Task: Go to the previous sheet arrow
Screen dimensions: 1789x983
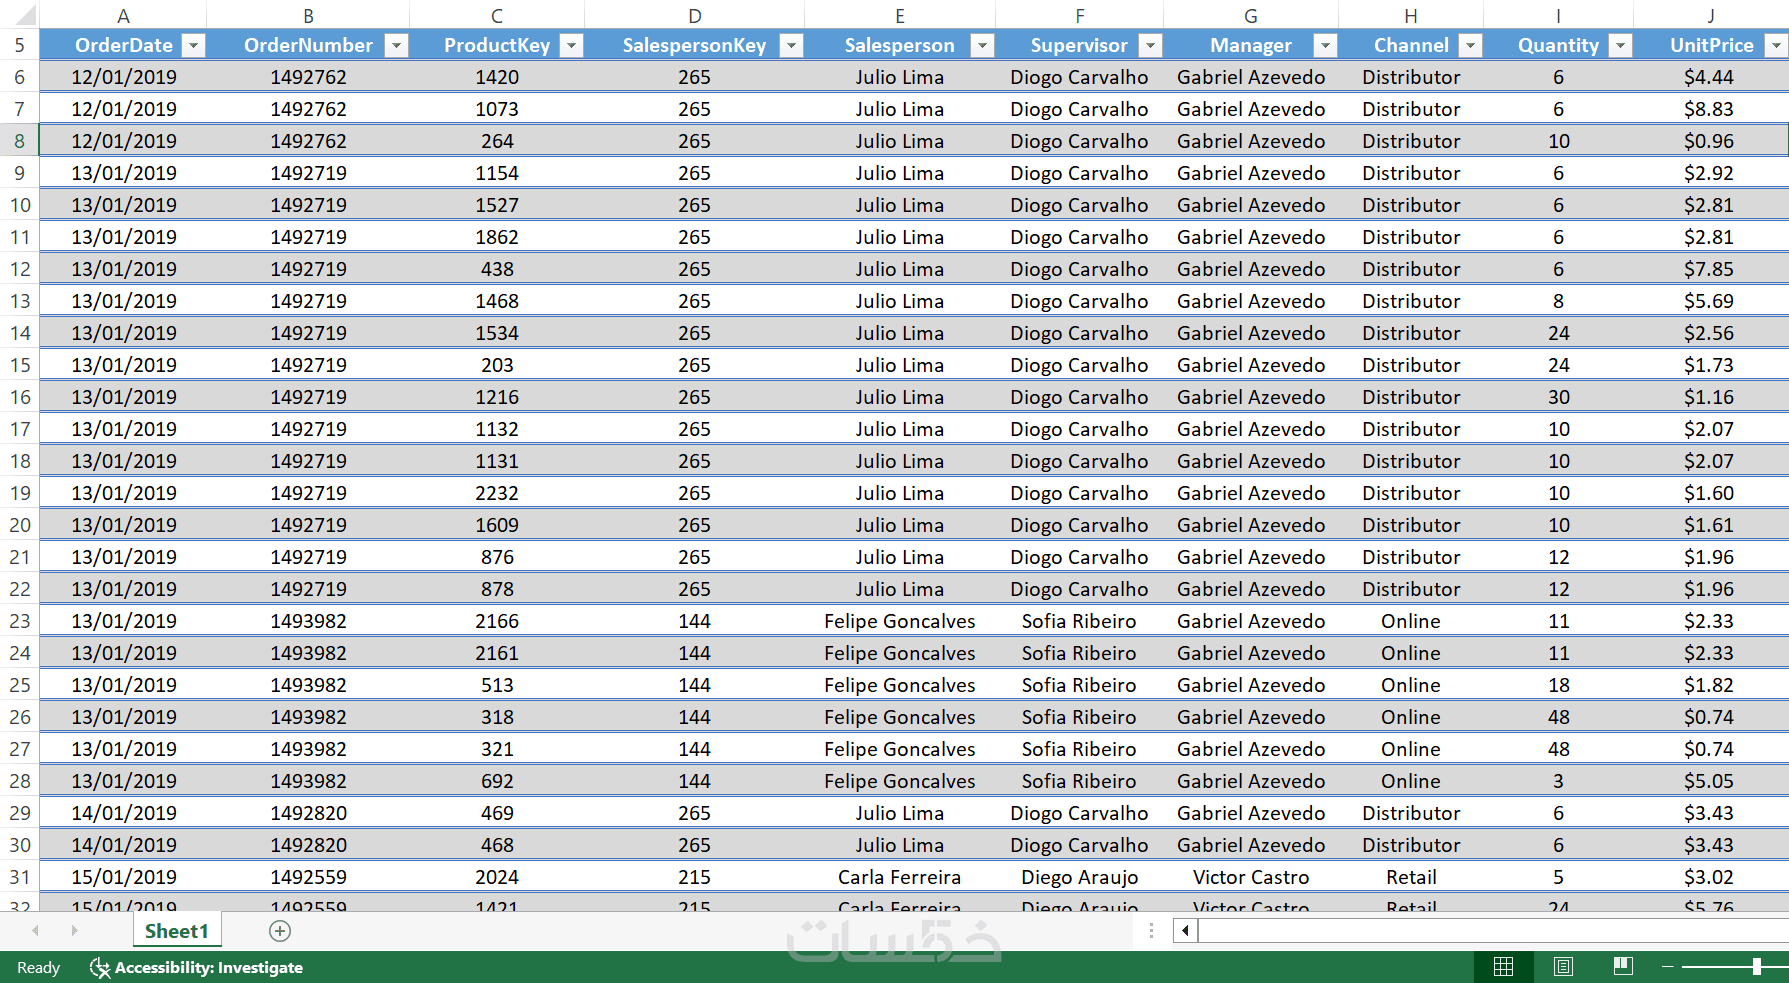Action: coord(36,931)
